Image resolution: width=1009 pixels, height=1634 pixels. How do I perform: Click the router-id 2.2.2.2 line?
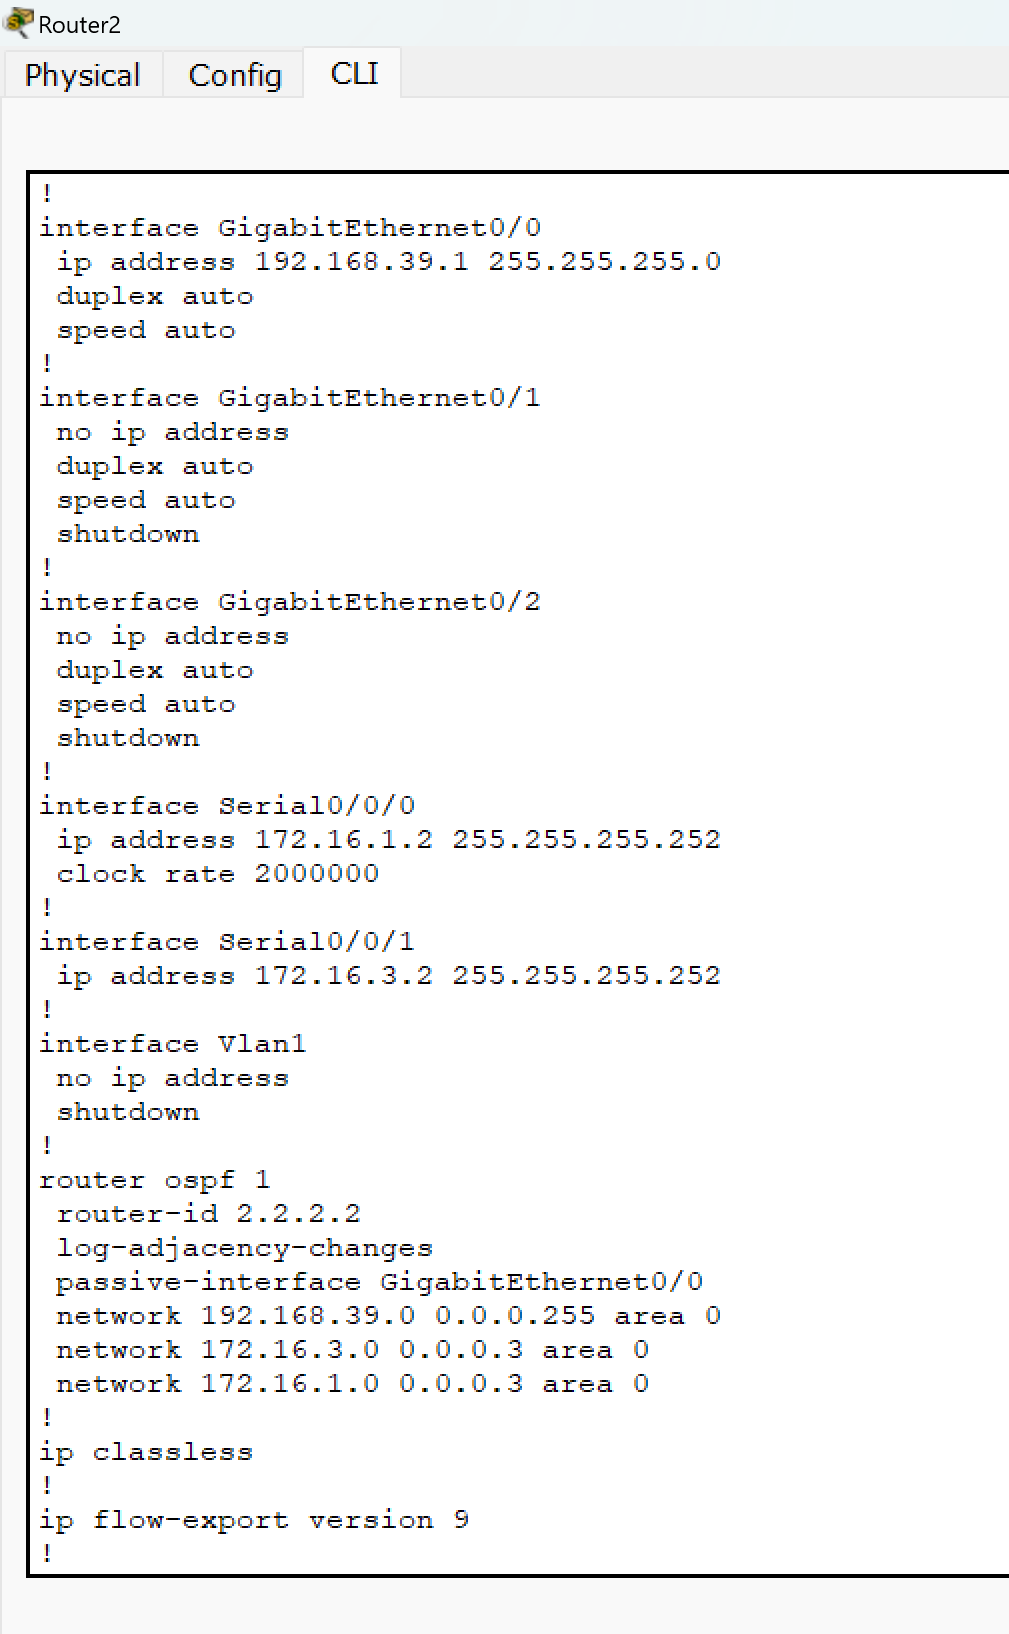209,1214
